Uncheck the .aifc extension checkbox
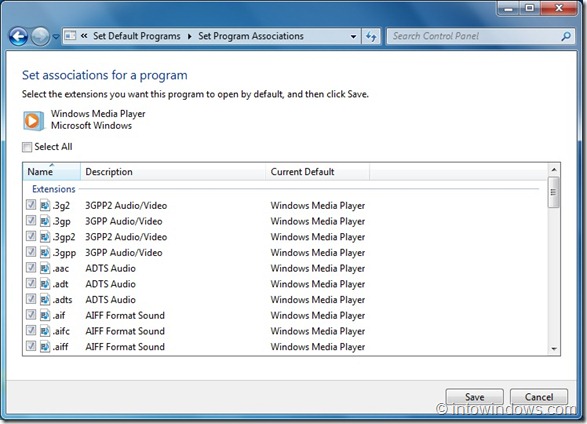The width and height of the screenshot is (587, 424). click(x=31, y=330)
